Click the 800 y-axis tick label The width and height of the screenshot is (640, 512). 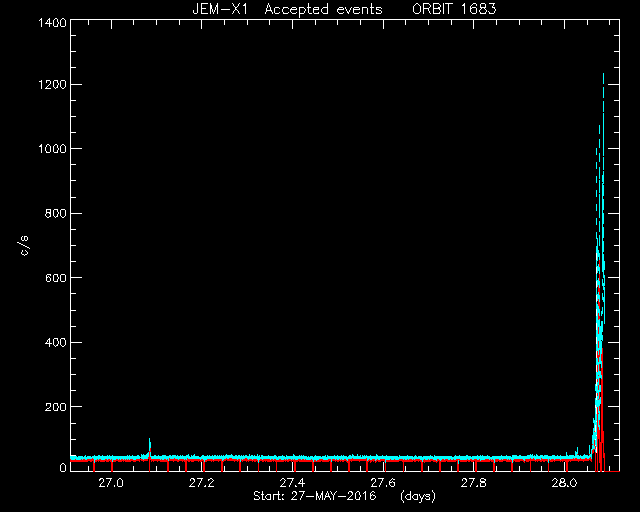click(55, 213)
